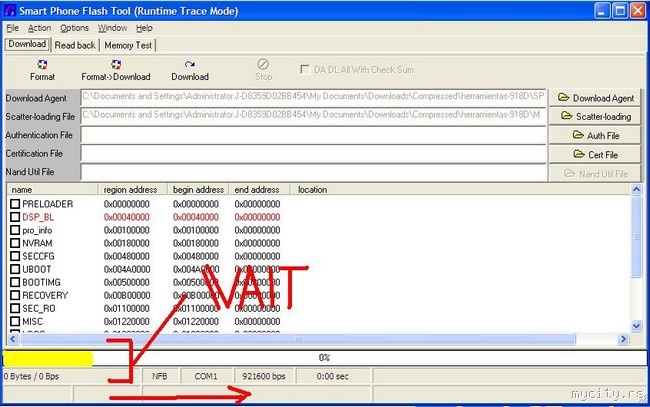Check the PRELOADER partition checkbox
Screen dimensions: 650x407
[15, 204]
